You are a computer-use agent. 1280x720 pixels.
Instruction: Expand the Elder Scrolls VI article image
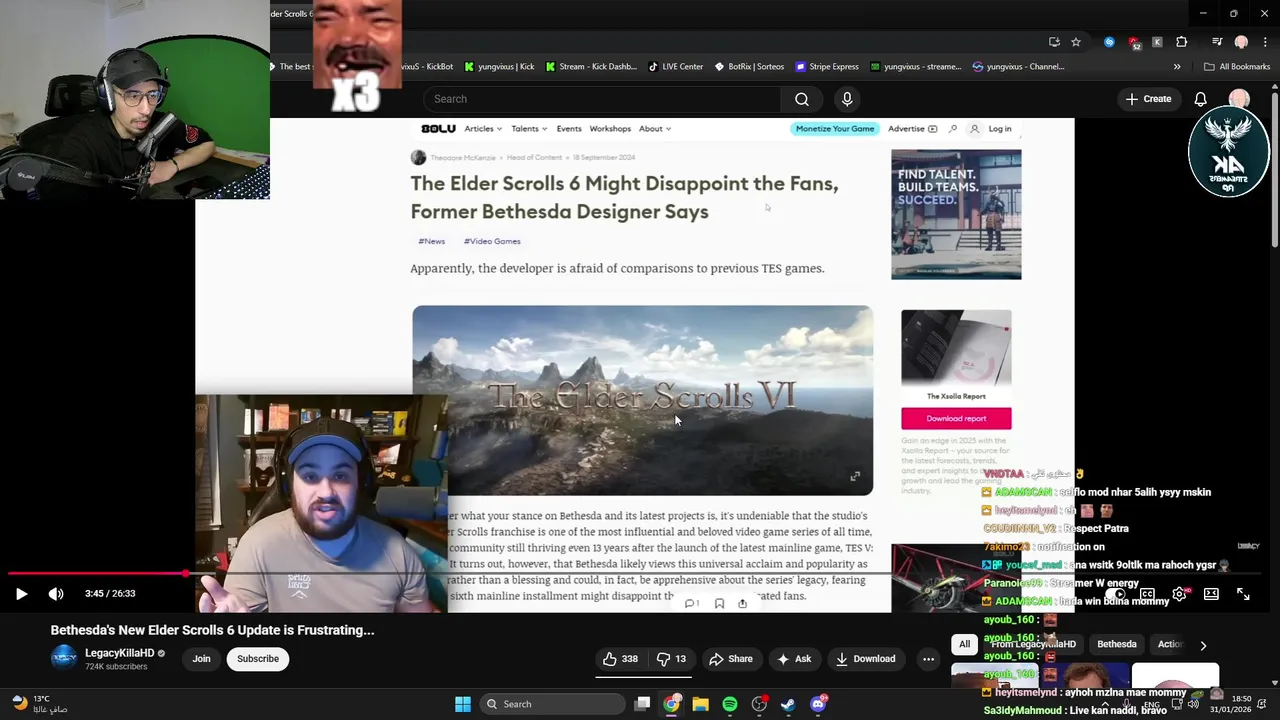coord(855,477)
